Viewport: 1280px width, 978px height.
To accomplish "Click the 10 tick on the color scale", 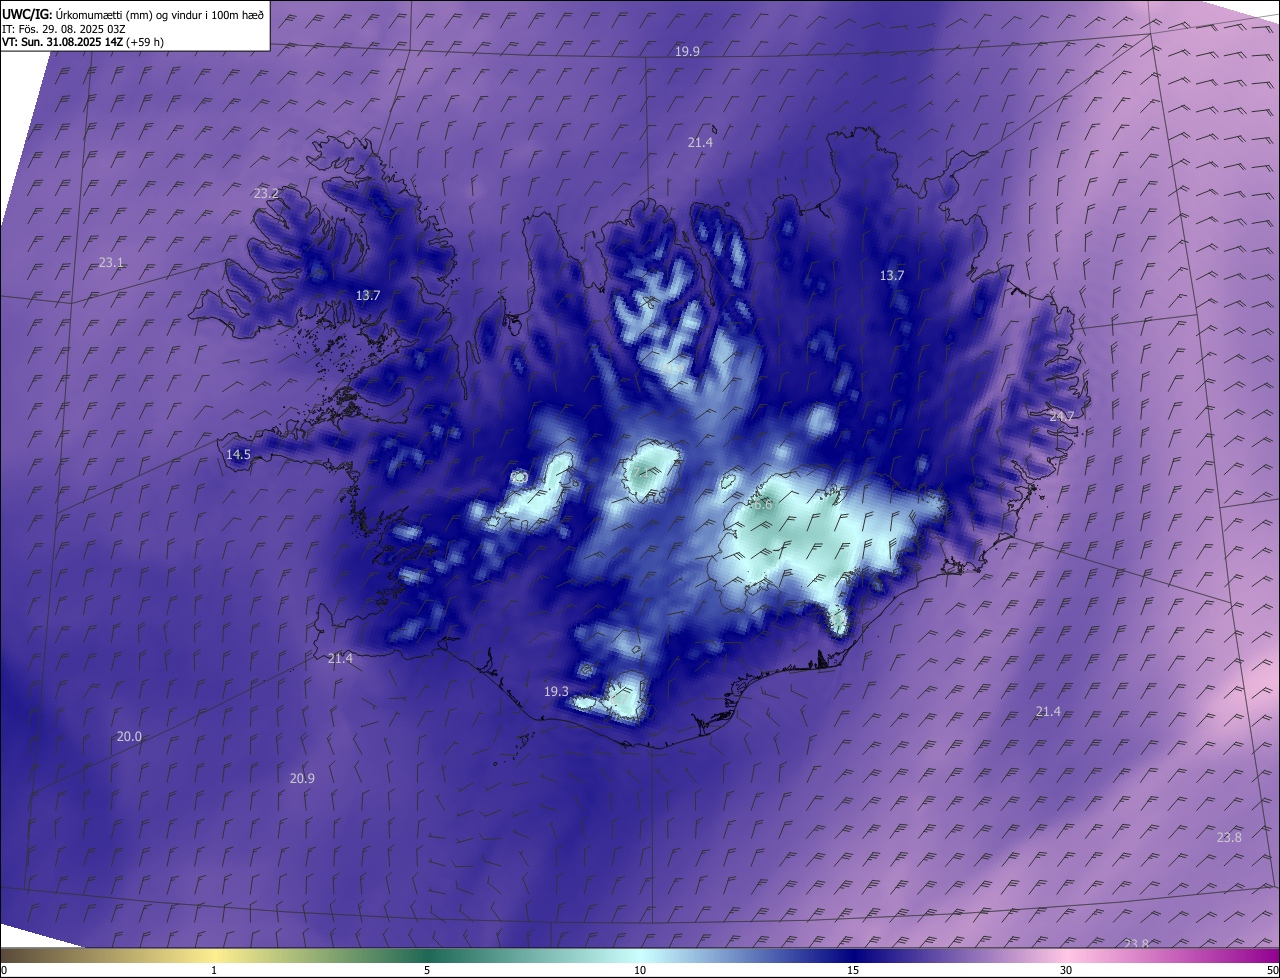I will point(640,970).
